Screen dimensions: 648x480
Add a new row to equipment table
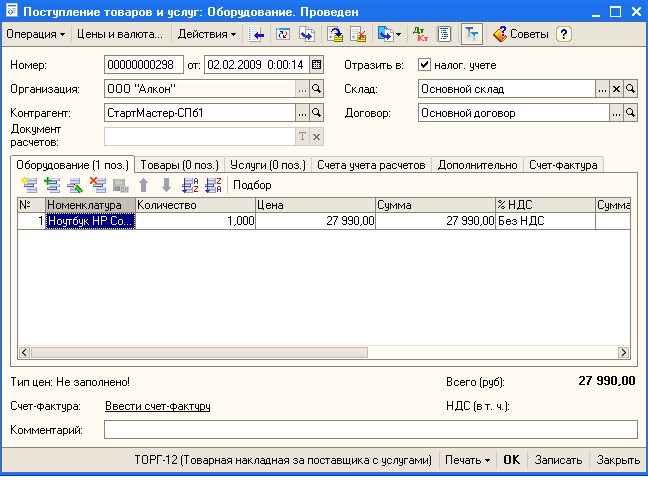tap(27, 185)
